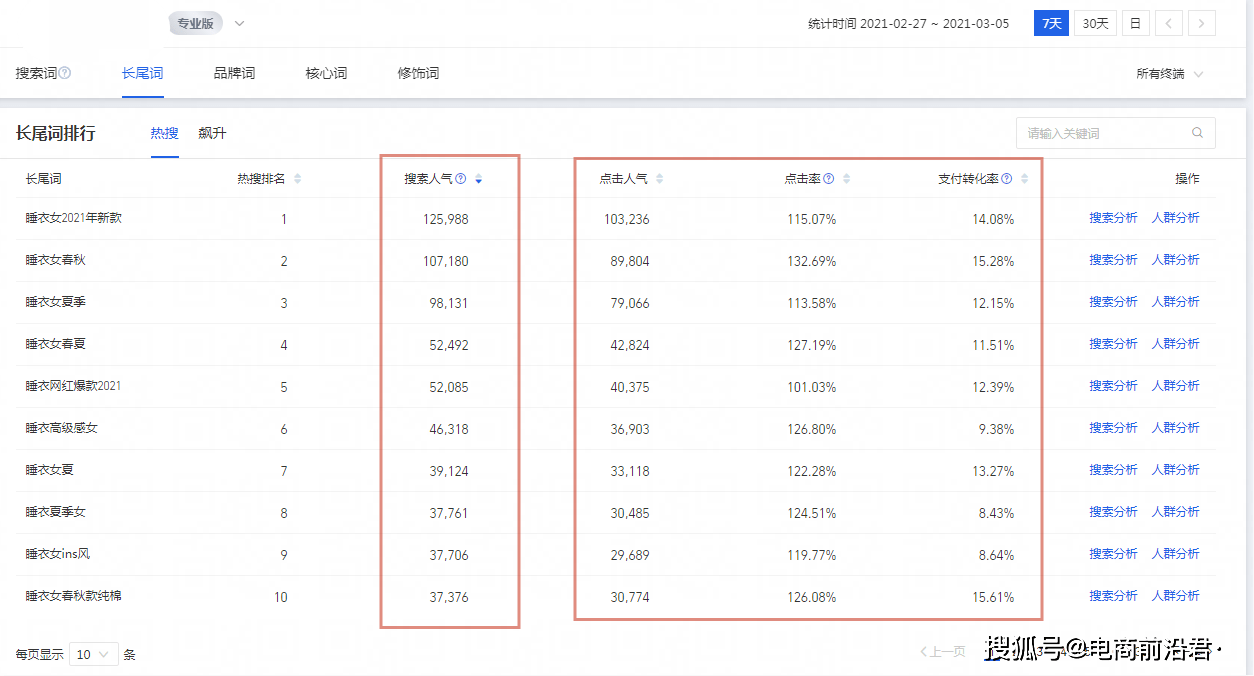Image resolution: width=1254 pixels, height=676 pixels.
Task: Click the 专业版 badge
Action: tap(196, 23)
